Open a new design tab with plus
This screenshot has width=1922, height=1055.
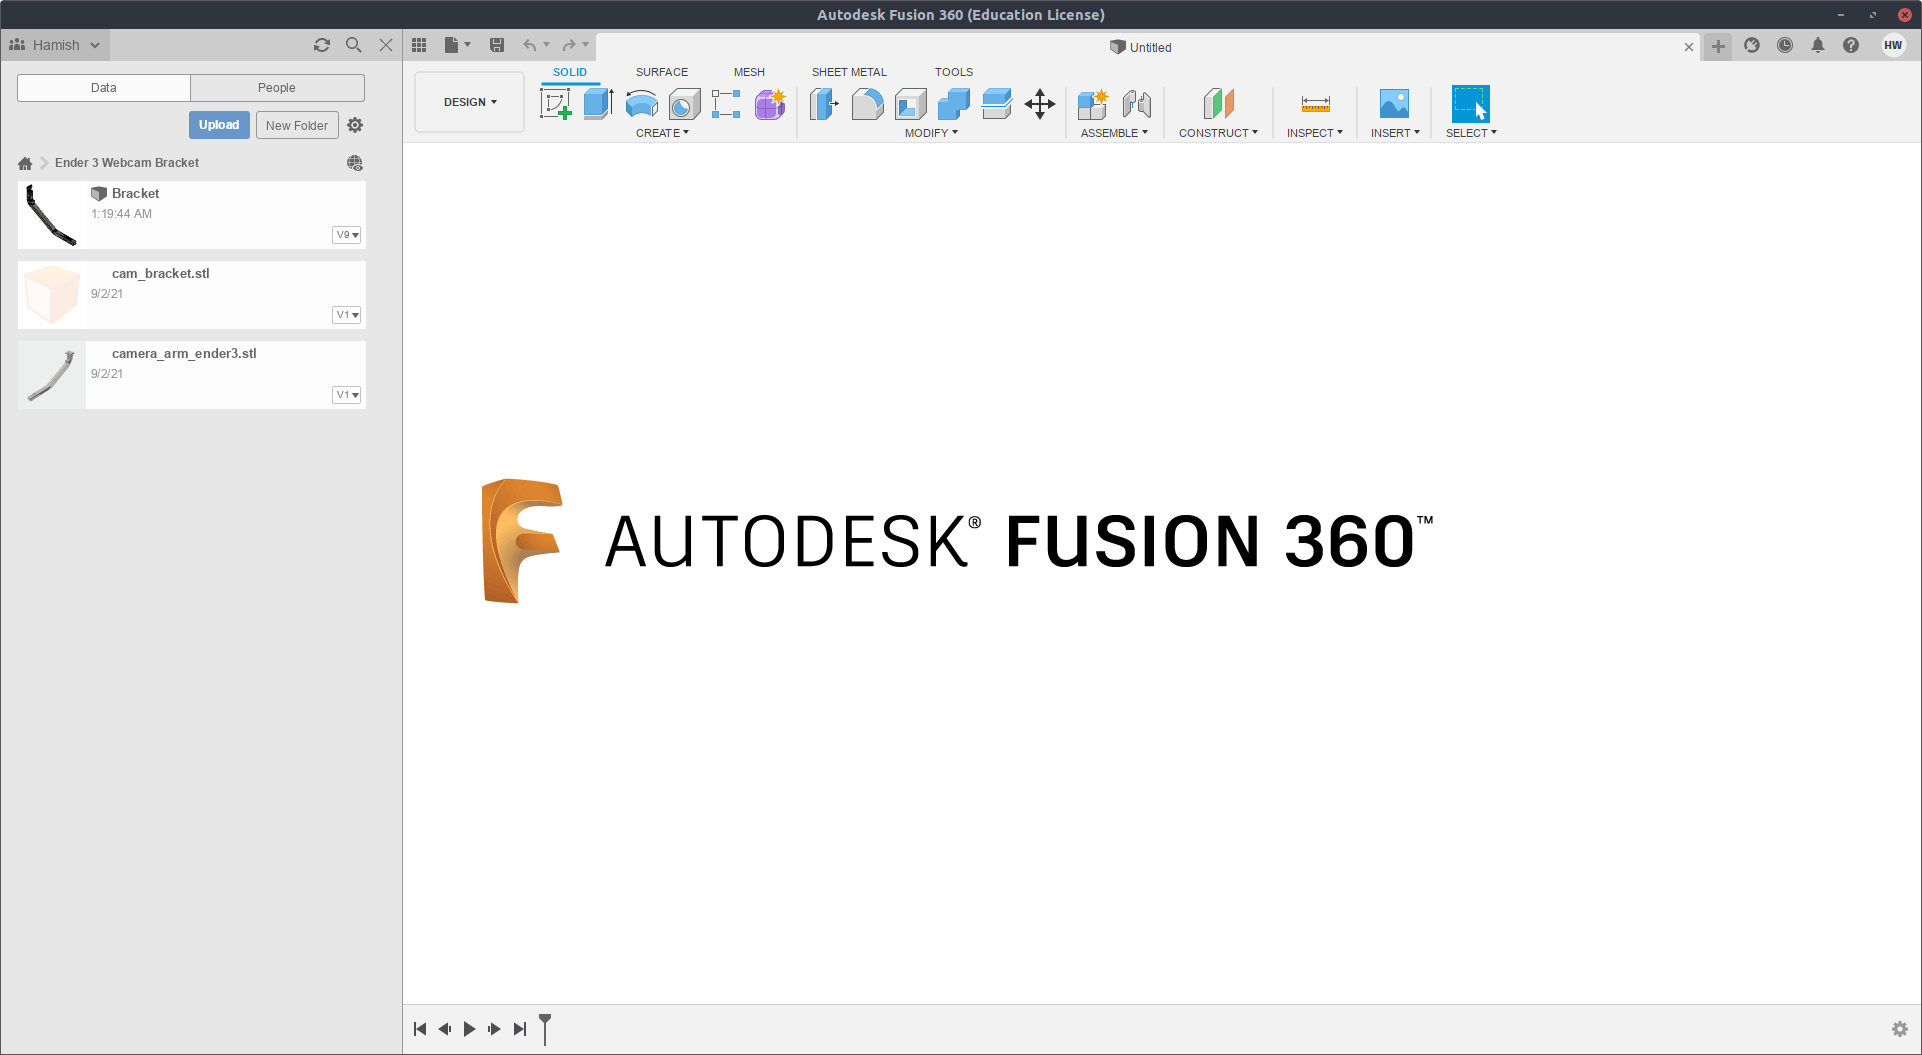[1718, 46]
